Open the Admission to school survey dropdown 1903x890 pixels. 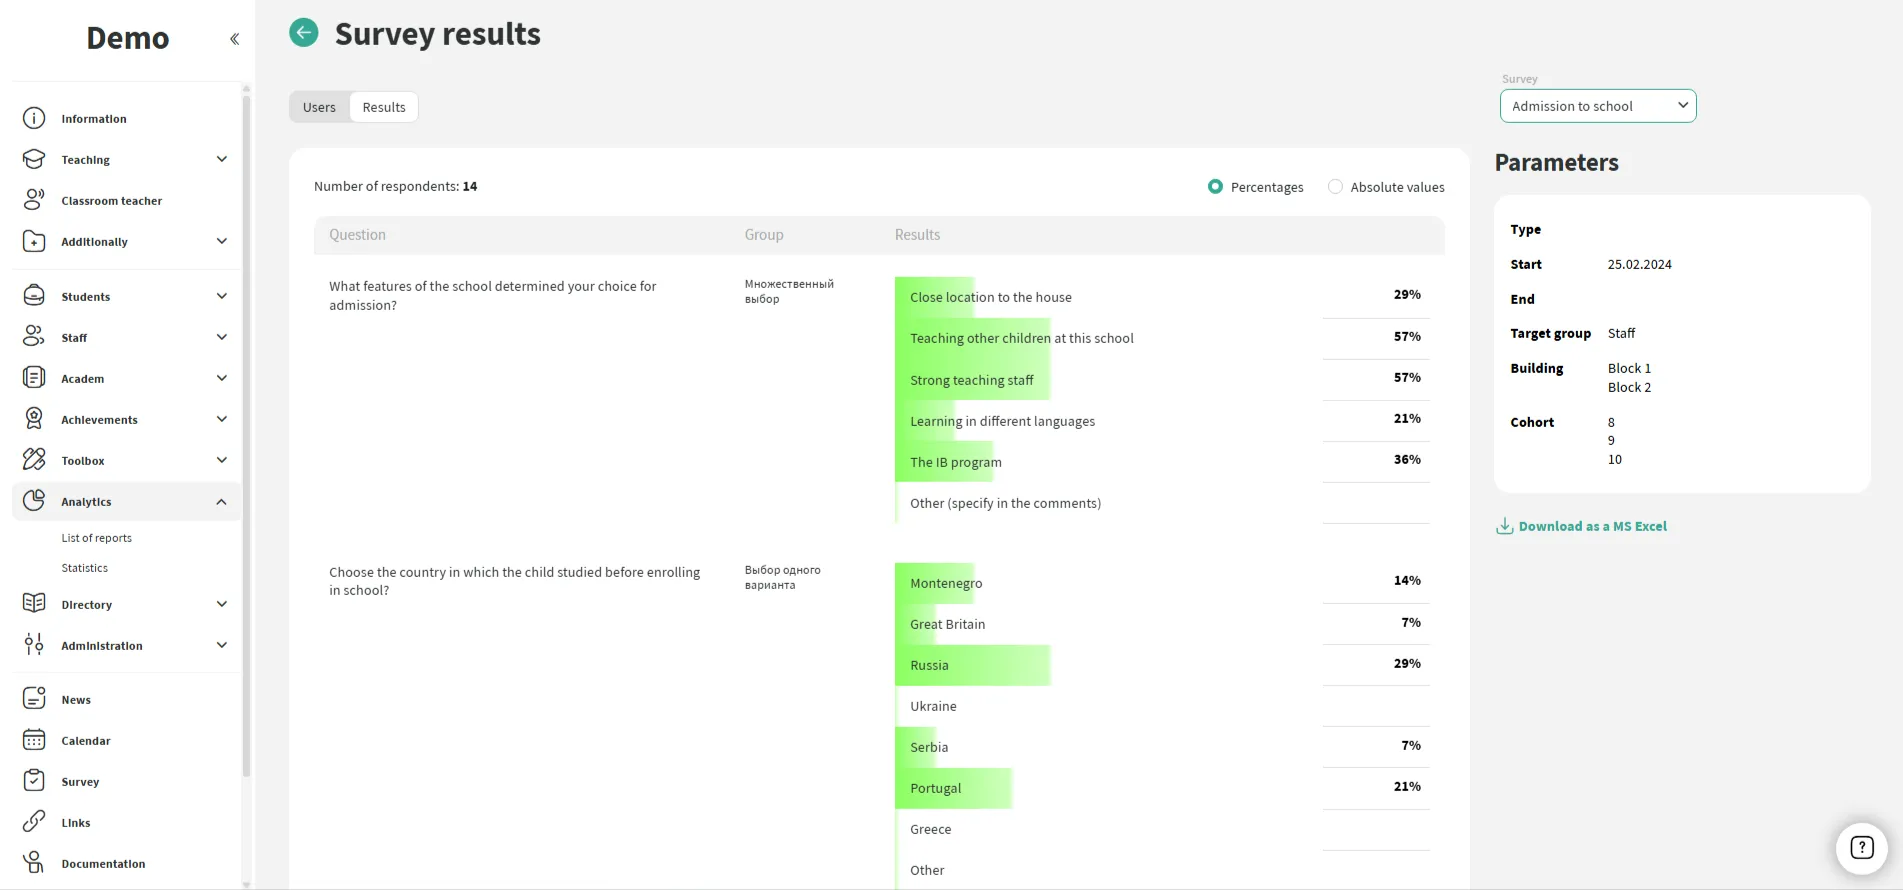click(1597, 106)
